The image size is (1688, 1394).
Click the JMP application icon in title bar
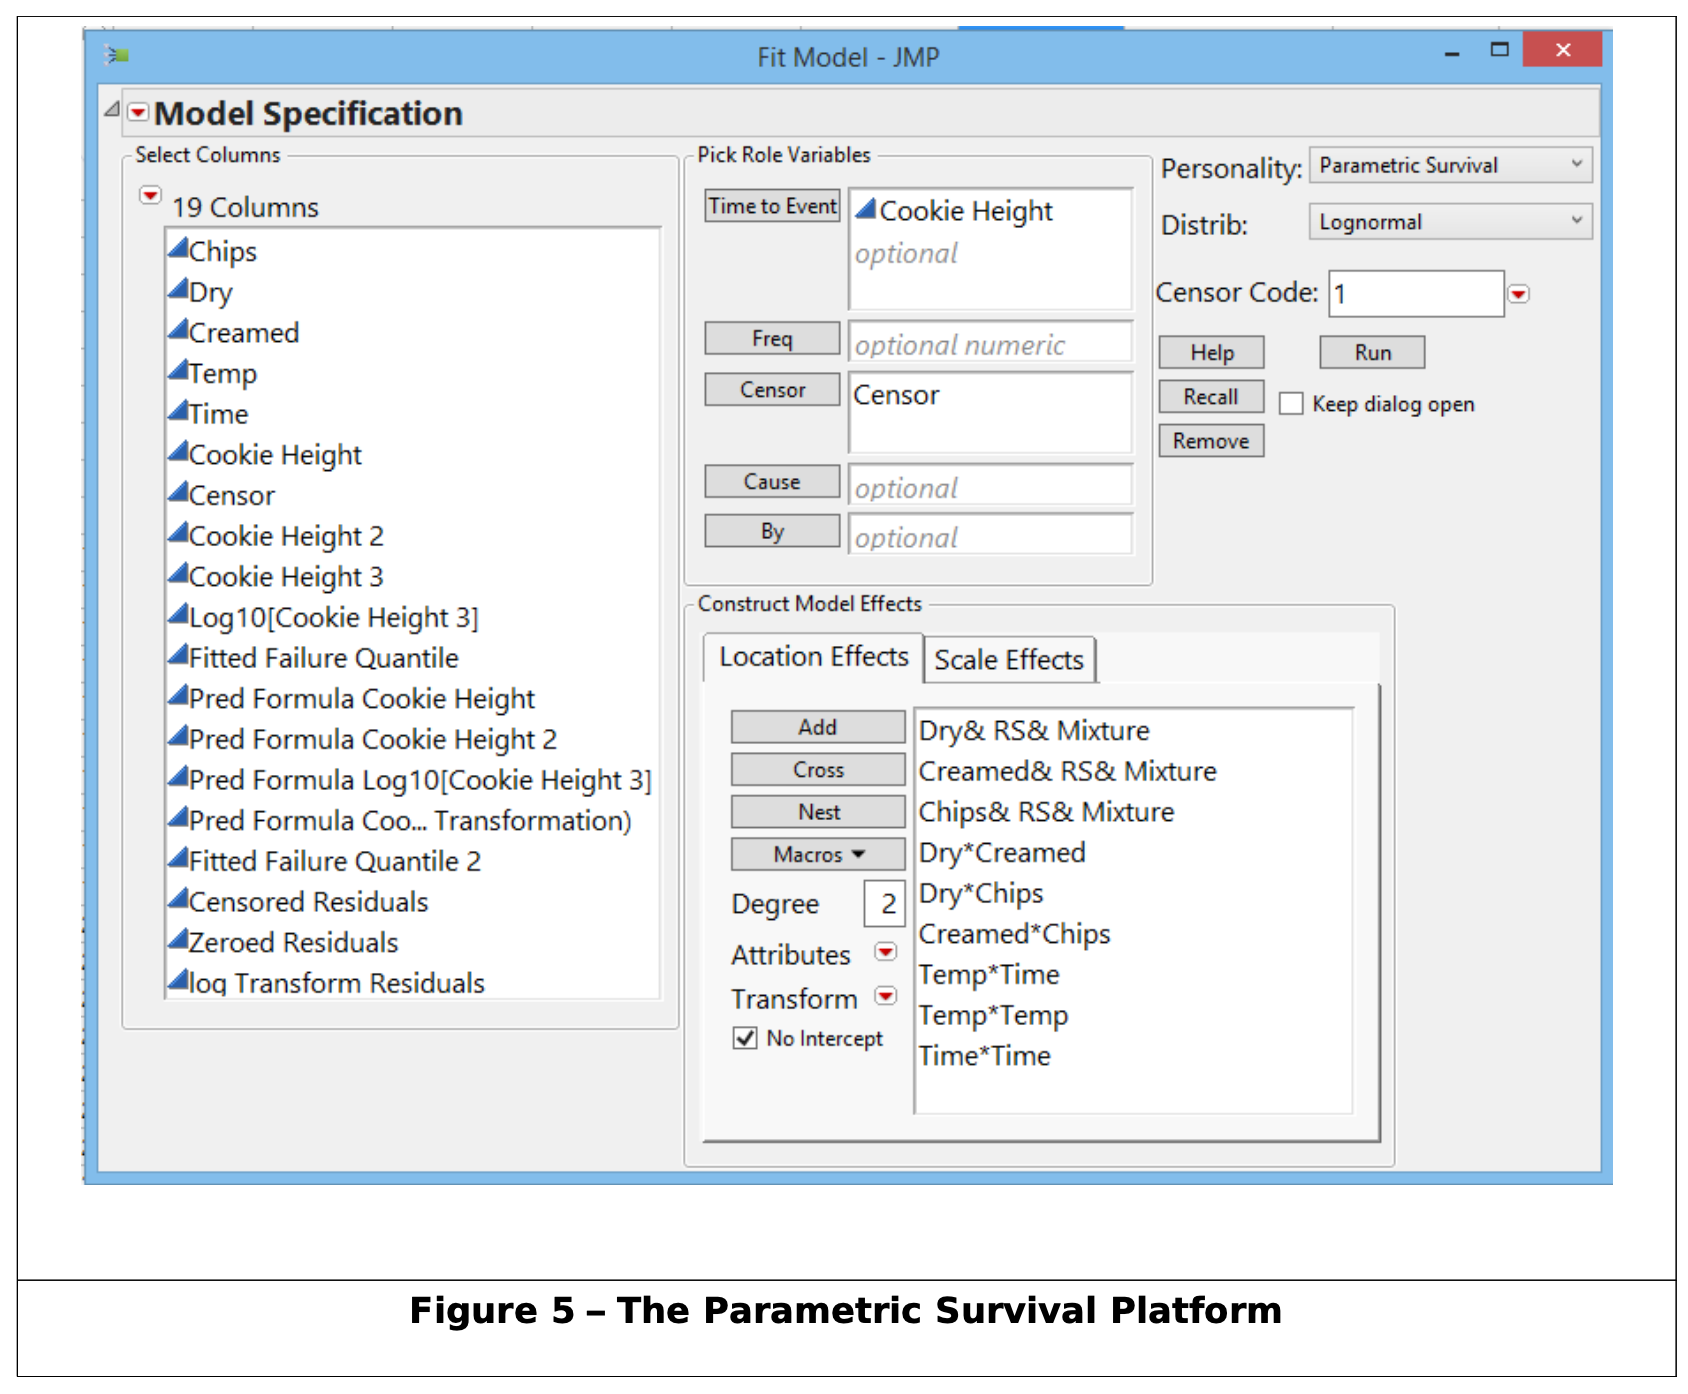117,55
